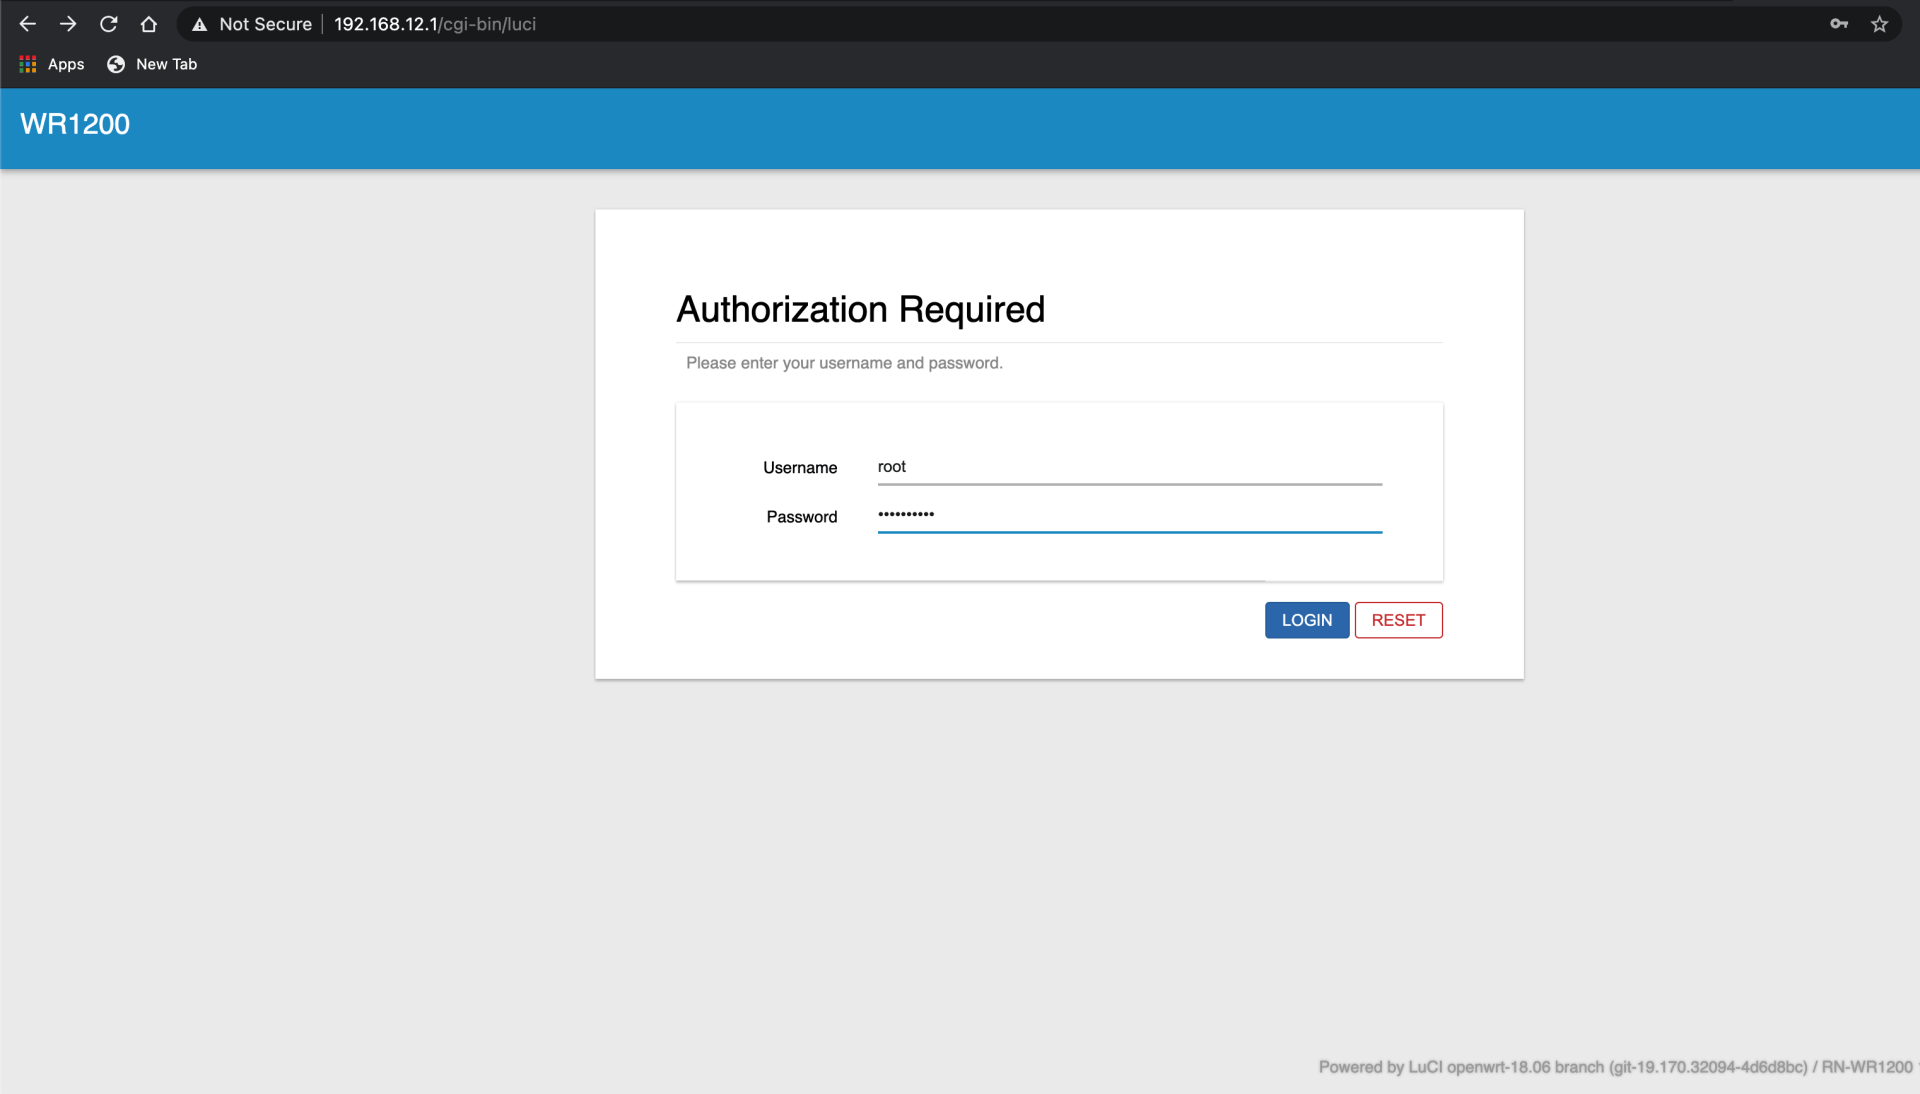Click the RESET button to clear fields
Screen dimensions: 1920x1094
[x=1398, y=619]
